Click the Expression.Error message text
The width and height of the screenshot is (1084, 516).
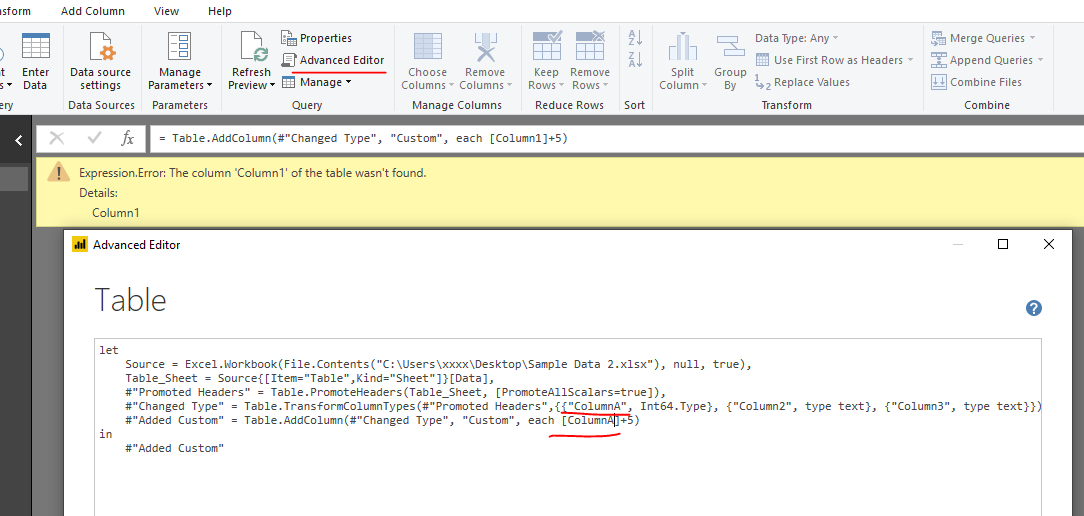253,173
